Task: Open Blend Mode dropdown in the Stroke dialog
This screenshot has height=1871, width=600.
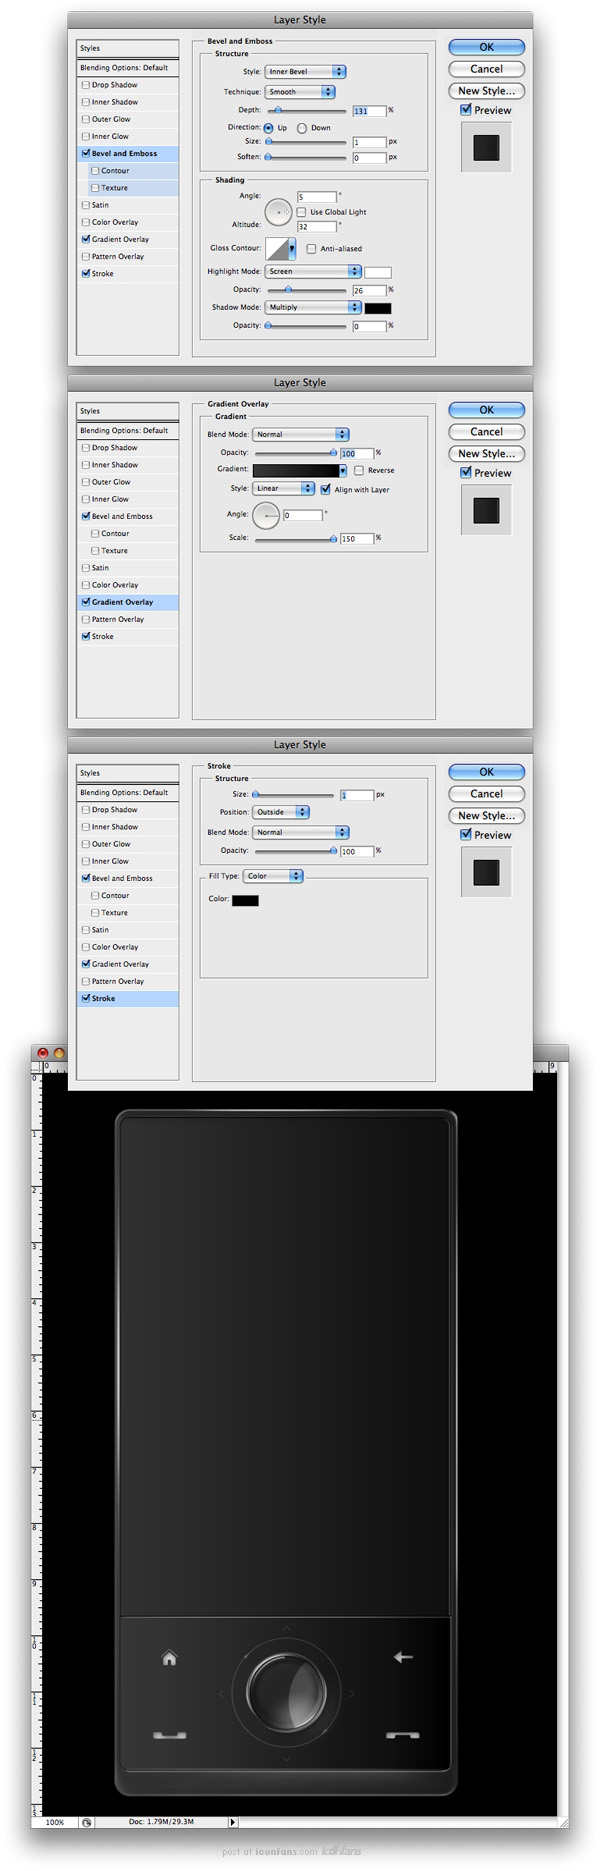Action: (x=301, y=832)
